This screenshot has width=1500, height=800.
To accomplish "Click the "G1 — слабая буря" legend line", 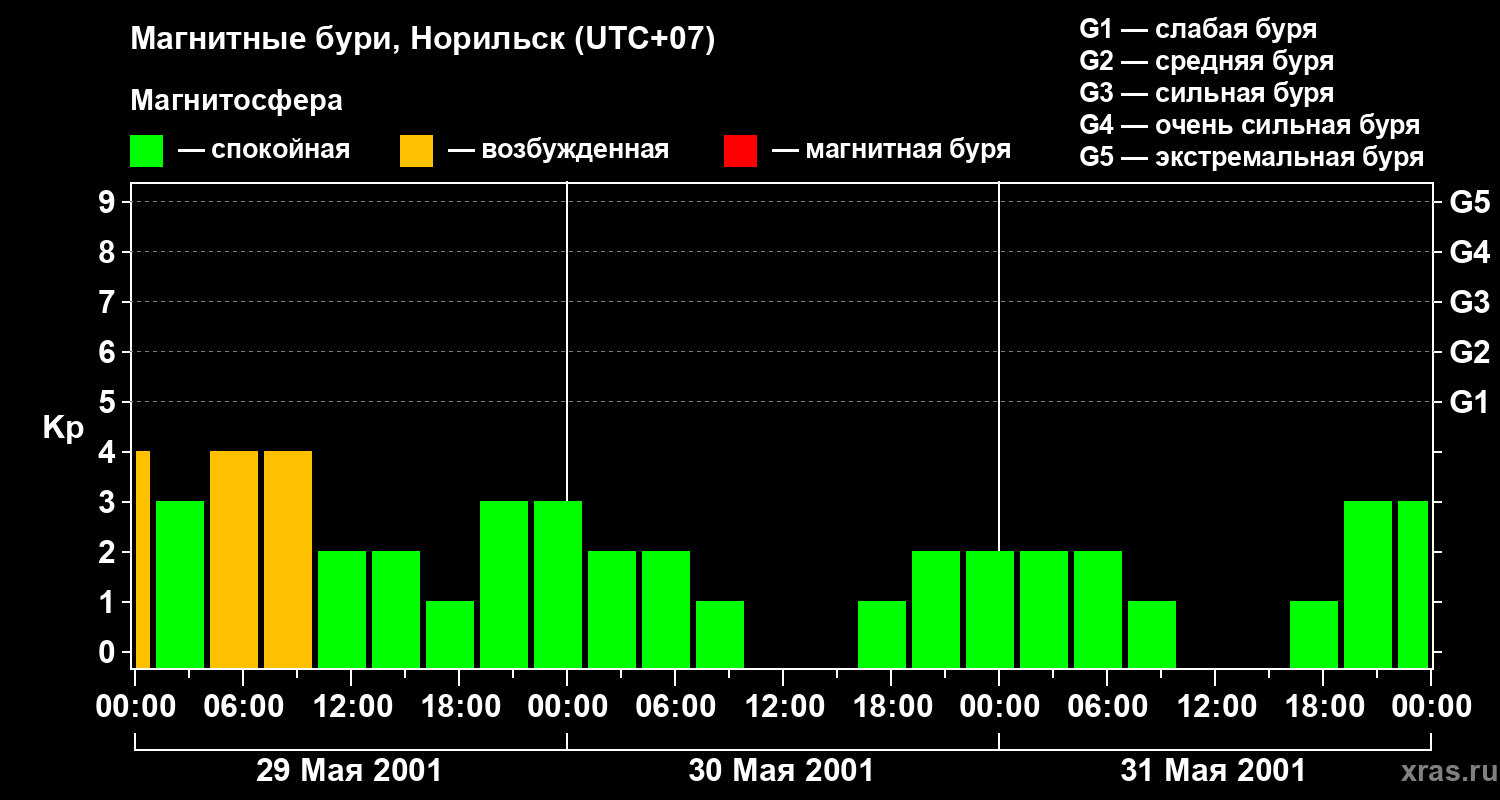I will tap(1198, 29).
